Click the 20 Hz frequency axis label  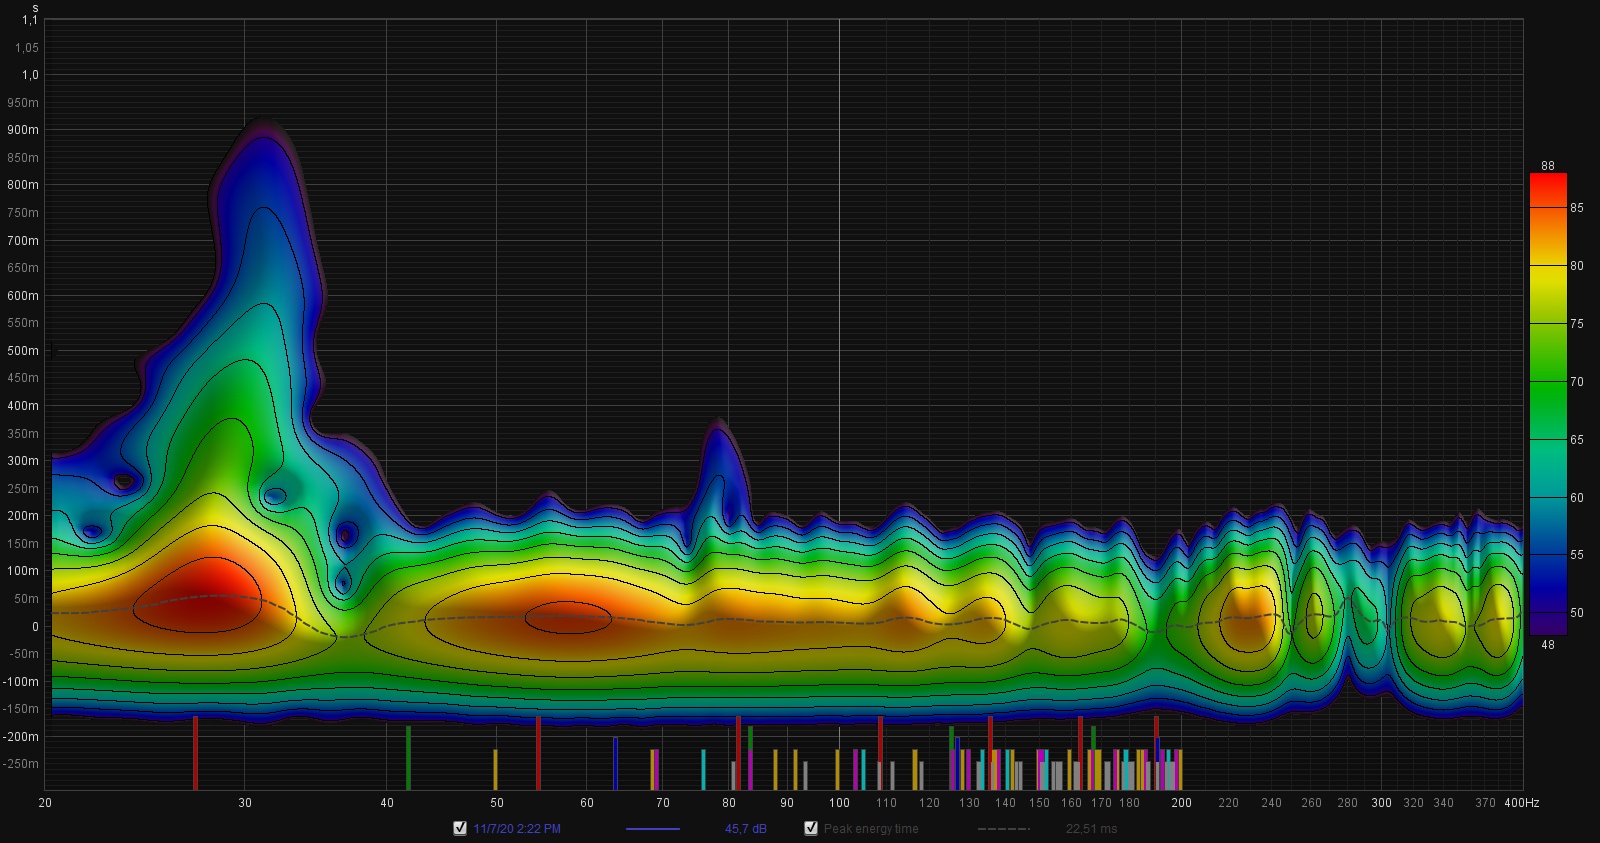coord(45,803)
